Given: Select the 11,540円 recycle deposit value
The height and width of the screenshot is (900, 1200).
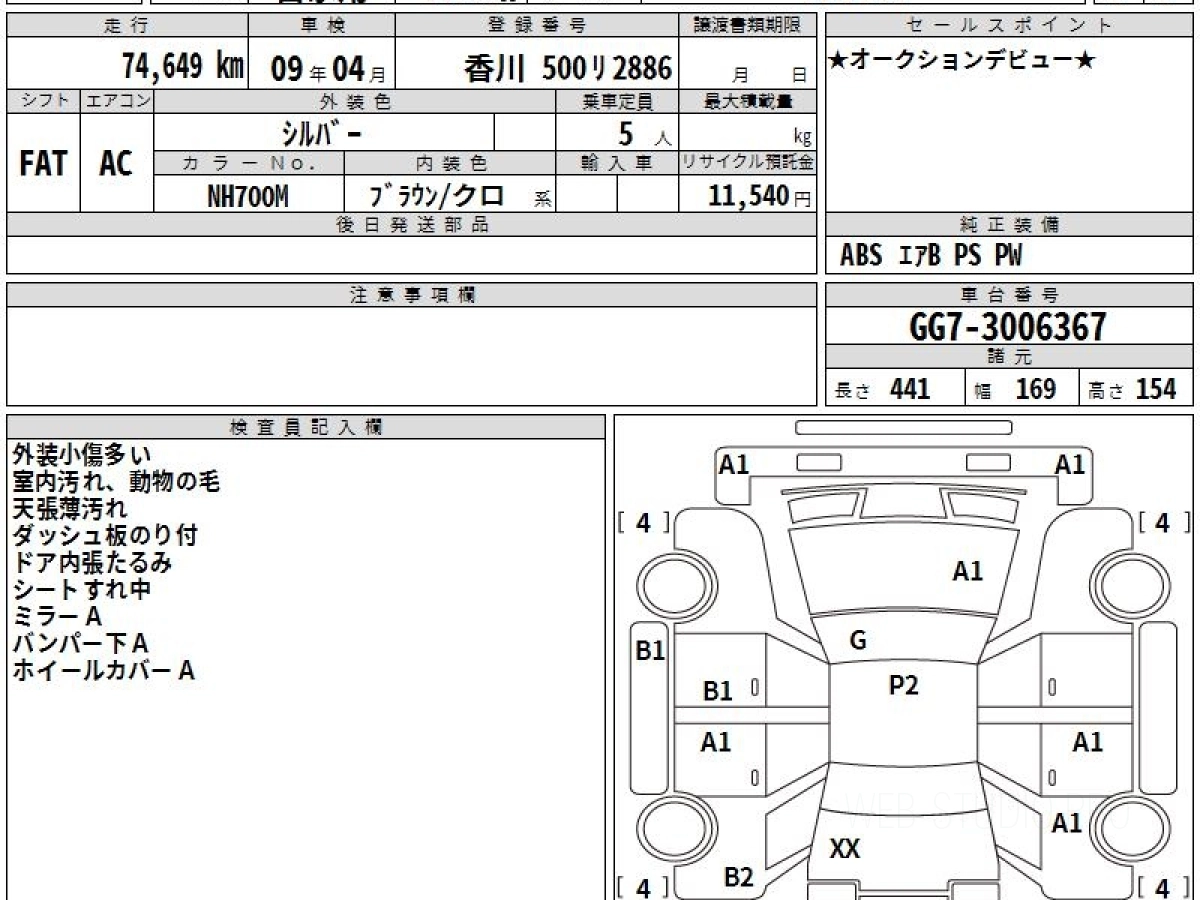Looking at the screenshot, I should (x=760, y=196).
